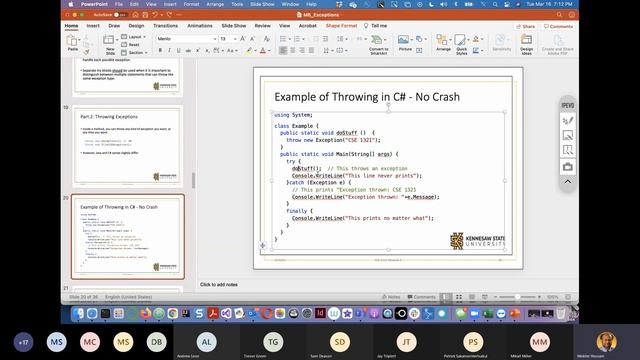Expand the Section dropdown
The height and width of the screenshot is (360, 640).
pyautogui.click(x=134, y=53)
